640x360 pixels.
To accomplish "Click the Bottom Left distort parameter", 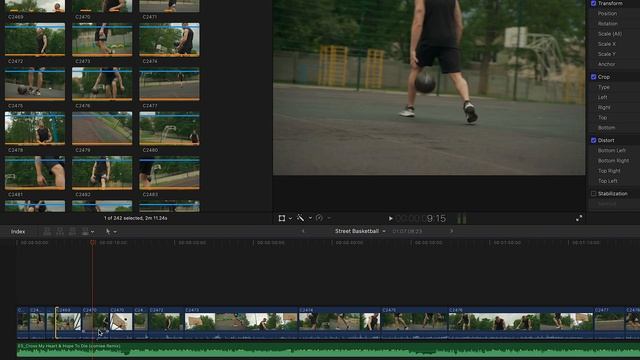I will point(611,150).
